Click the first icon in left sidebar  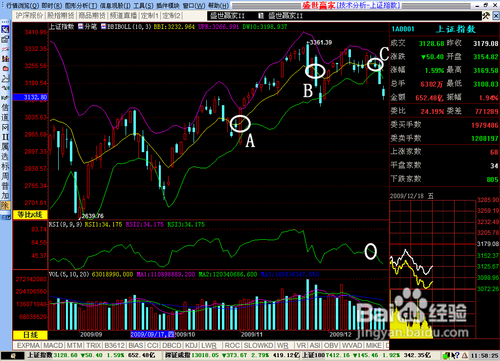(x=5, y=29)
